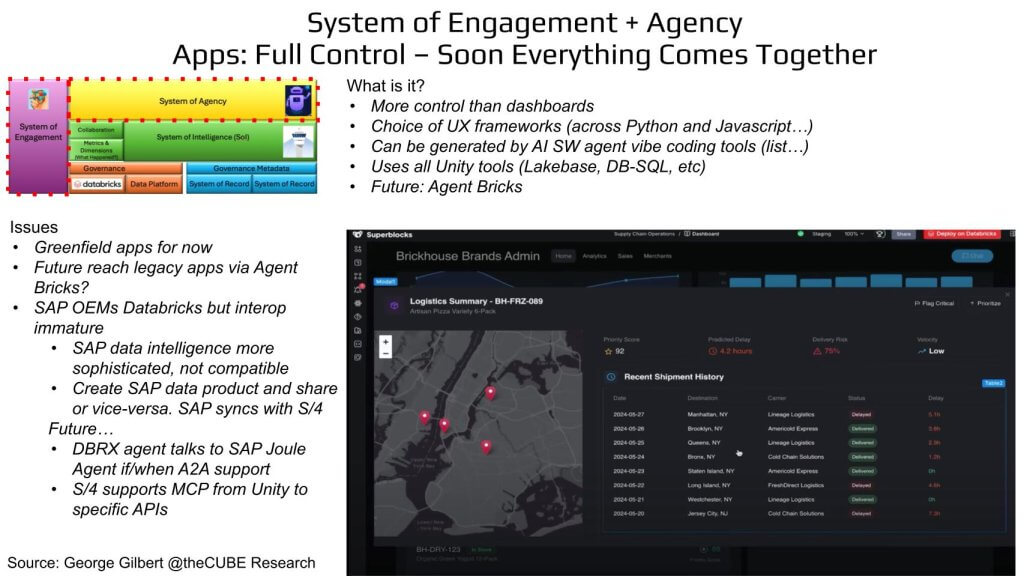Click the Dashboard breadcrumb

701,234
